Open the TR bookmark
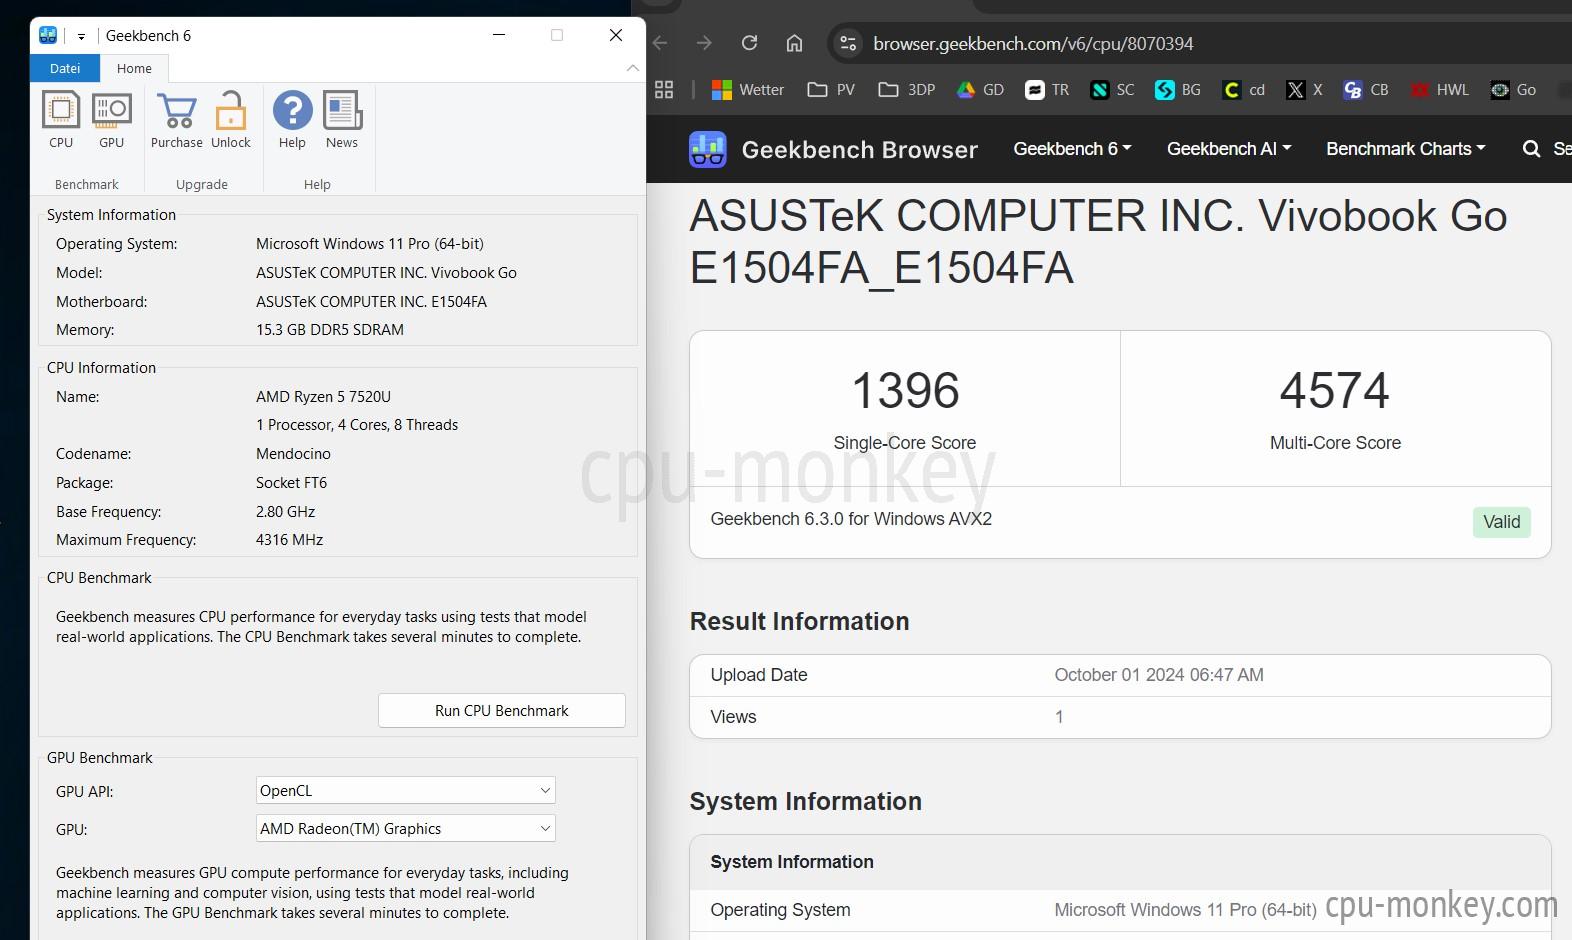Screen dimensions: 1572x940 pyautogui.click(x=1047, y=89)
